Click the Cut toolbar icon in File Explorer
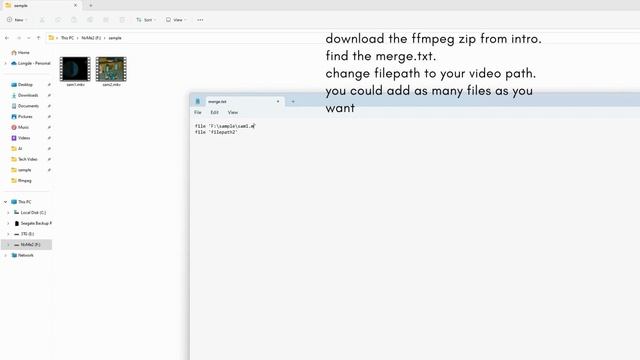 tap(42, 20)
